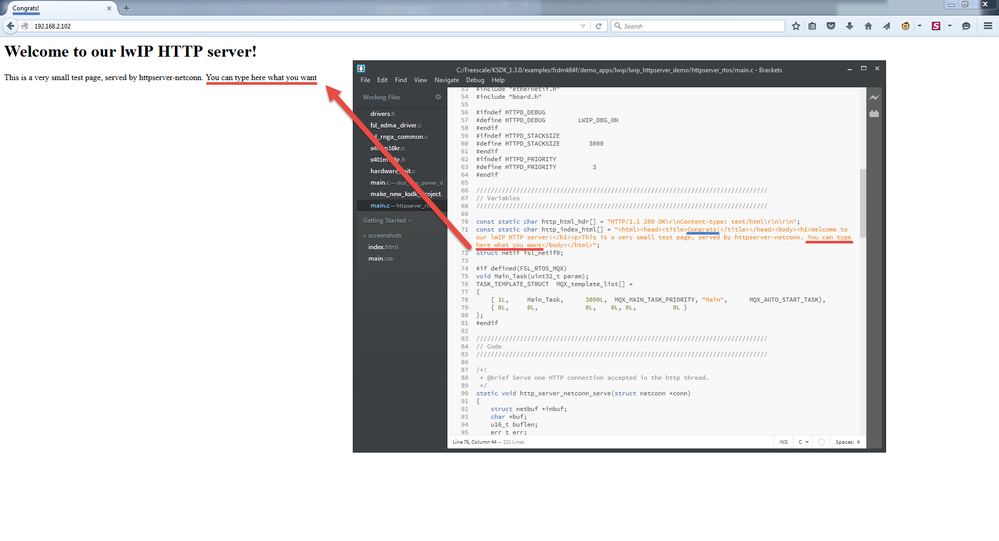Open the Find menu in Brackets
Viewport: 999px width, 541px height.
point(400,80)
